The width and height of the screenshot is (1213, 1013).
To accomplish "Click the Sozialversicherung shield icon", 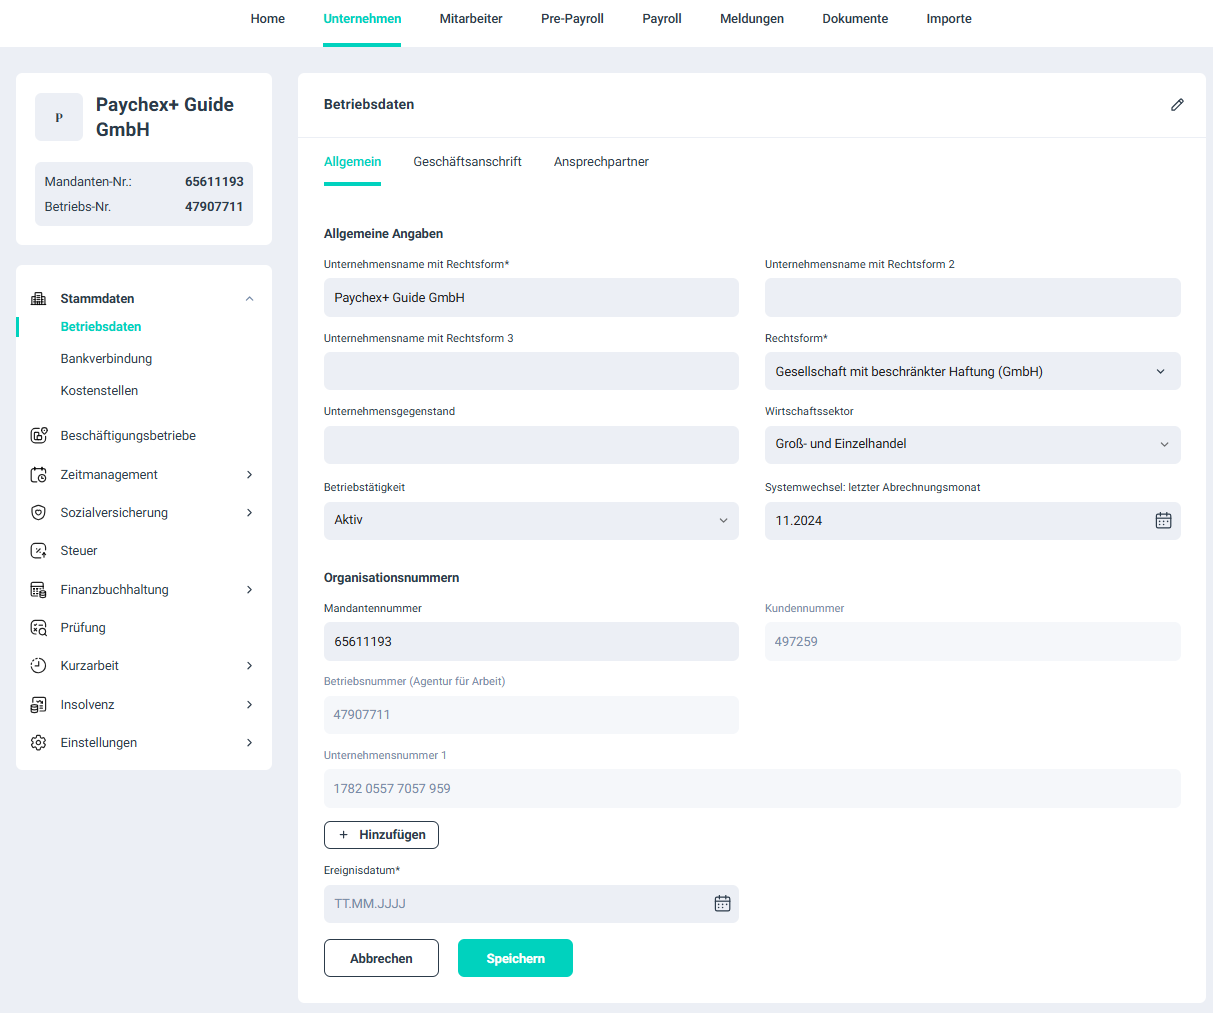I will pos(39,513).
